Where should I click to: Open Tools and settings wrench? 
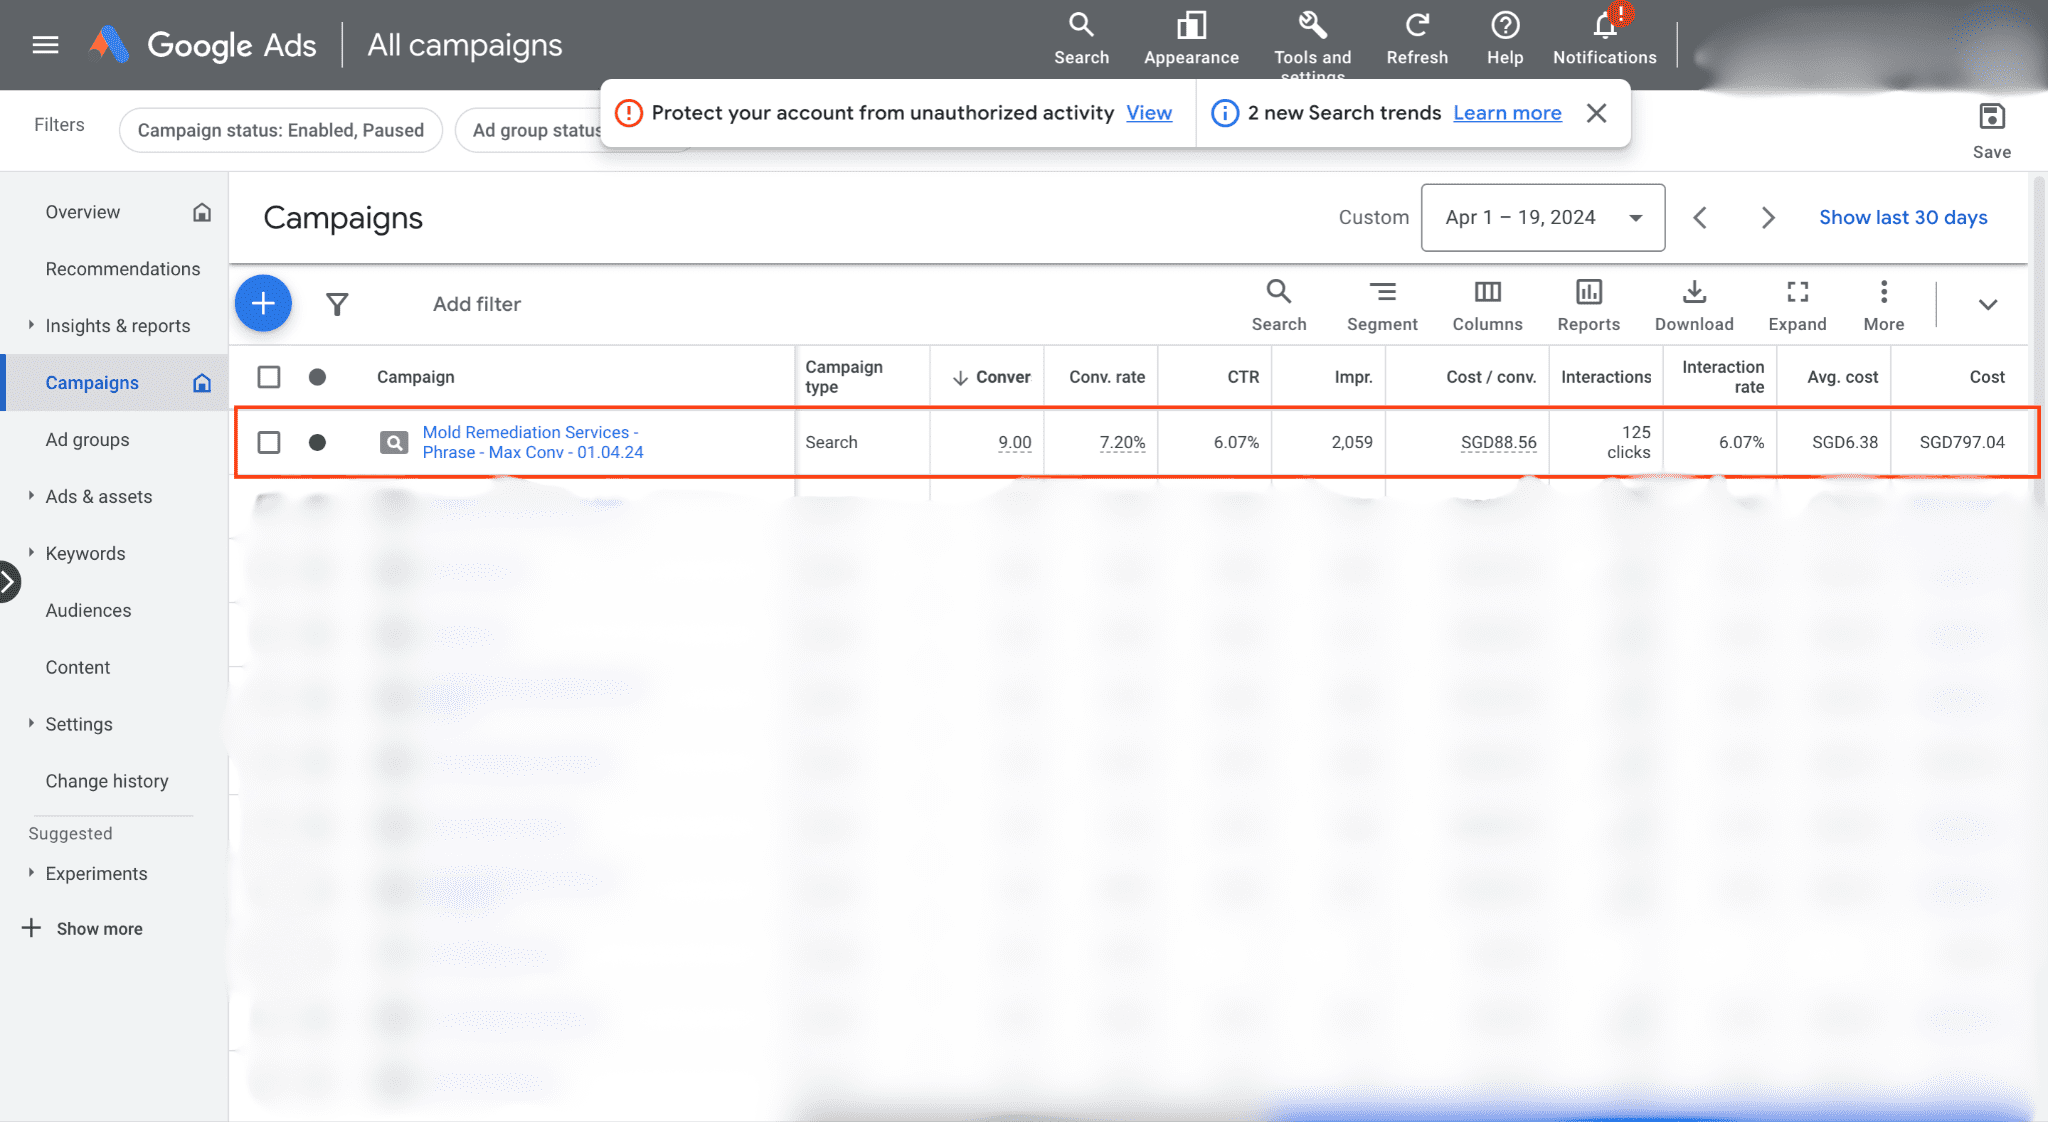click(1312, 26)
